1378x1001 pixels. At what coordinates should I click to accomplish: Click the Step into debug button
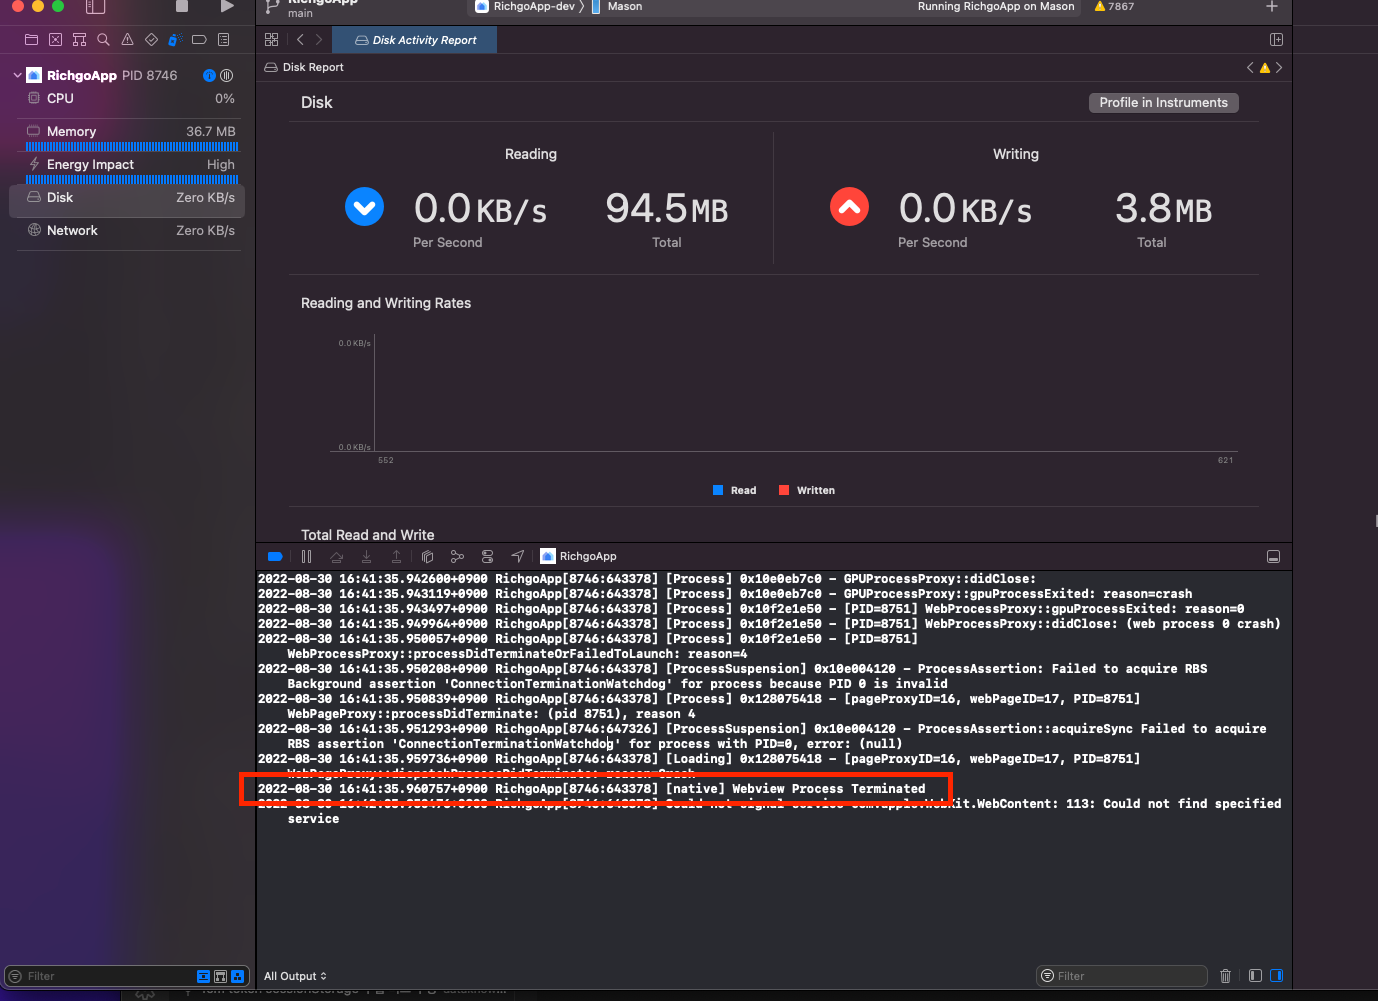pos(366,557)
